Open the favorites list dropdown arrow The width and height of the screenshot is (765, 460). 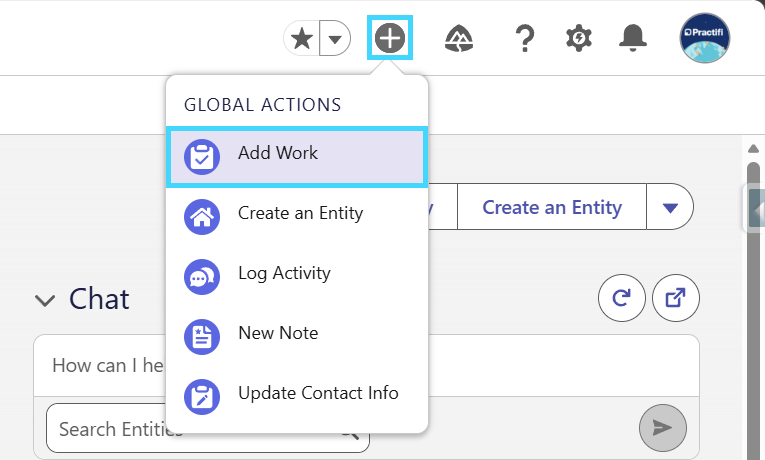pyautogui.click(x=335, y=38)
